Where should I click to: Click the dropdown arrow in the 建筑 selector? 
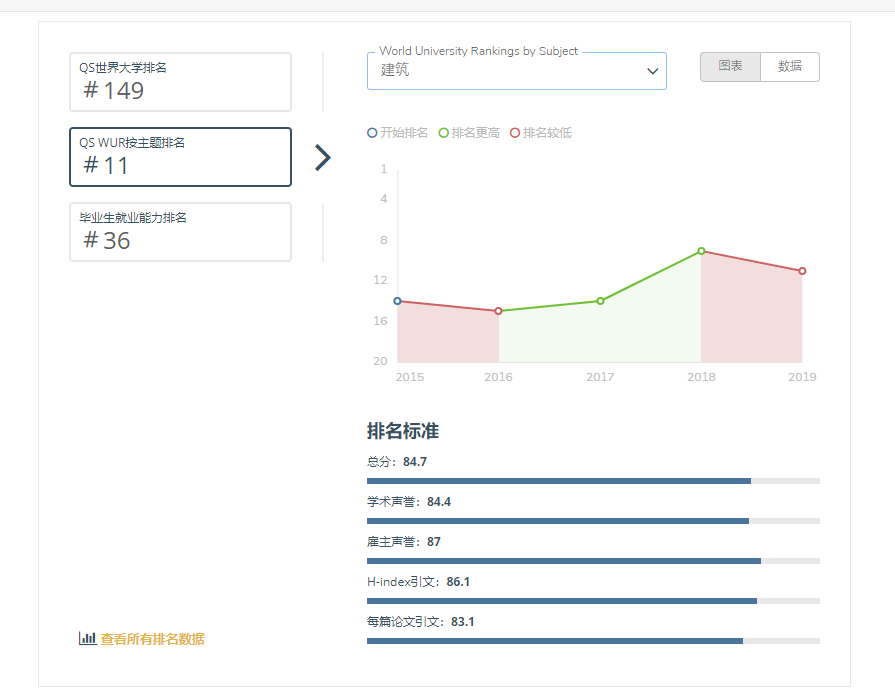[652, 71]
